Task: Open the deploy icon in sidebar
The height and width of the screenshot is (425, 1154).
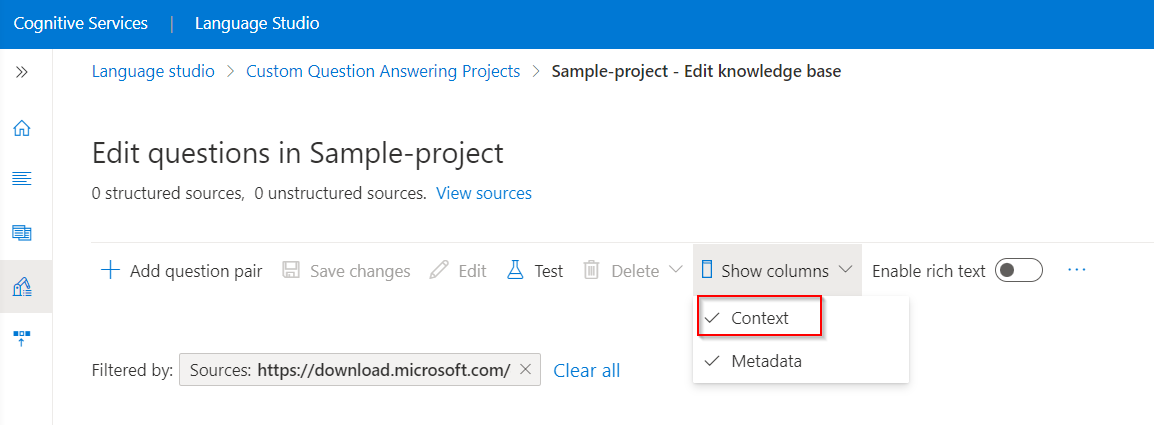Action: click(x=22, y=339)
